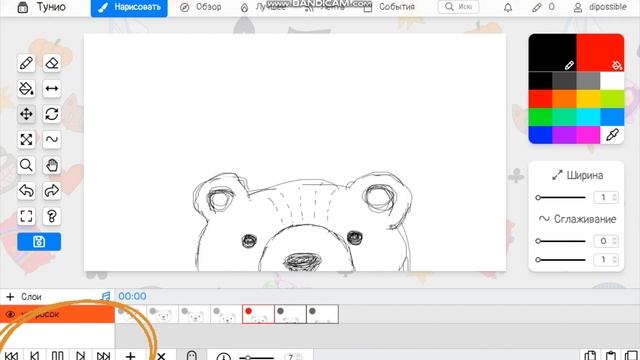640x360 pixels.
Task: Paste the frame with the clipboard icon
Action: 611,356
